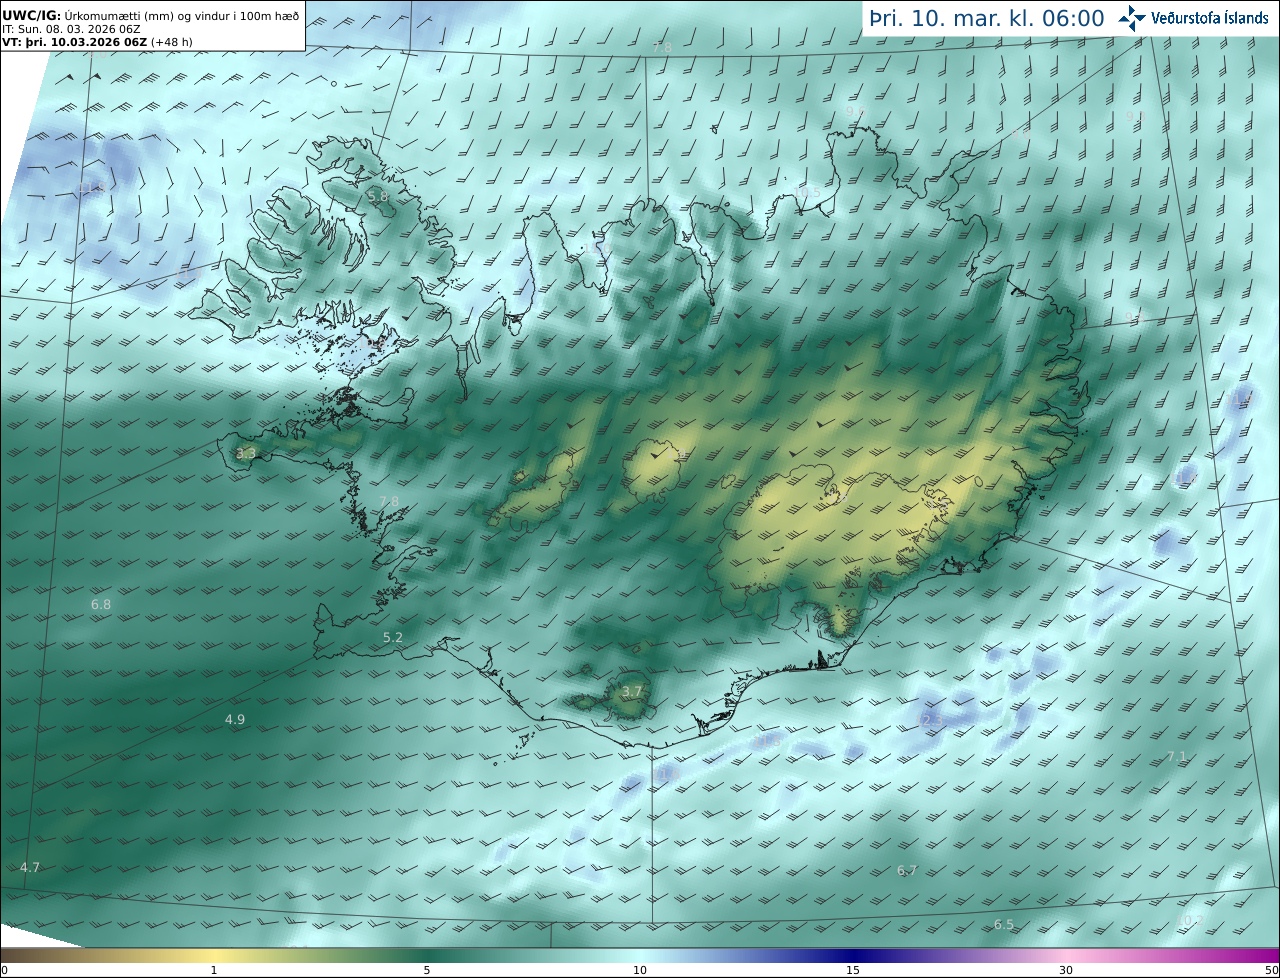The height and width of the screenshot is (978, 1280).
Task: Click the 5.2 value label
Action: tap(393, 637)
